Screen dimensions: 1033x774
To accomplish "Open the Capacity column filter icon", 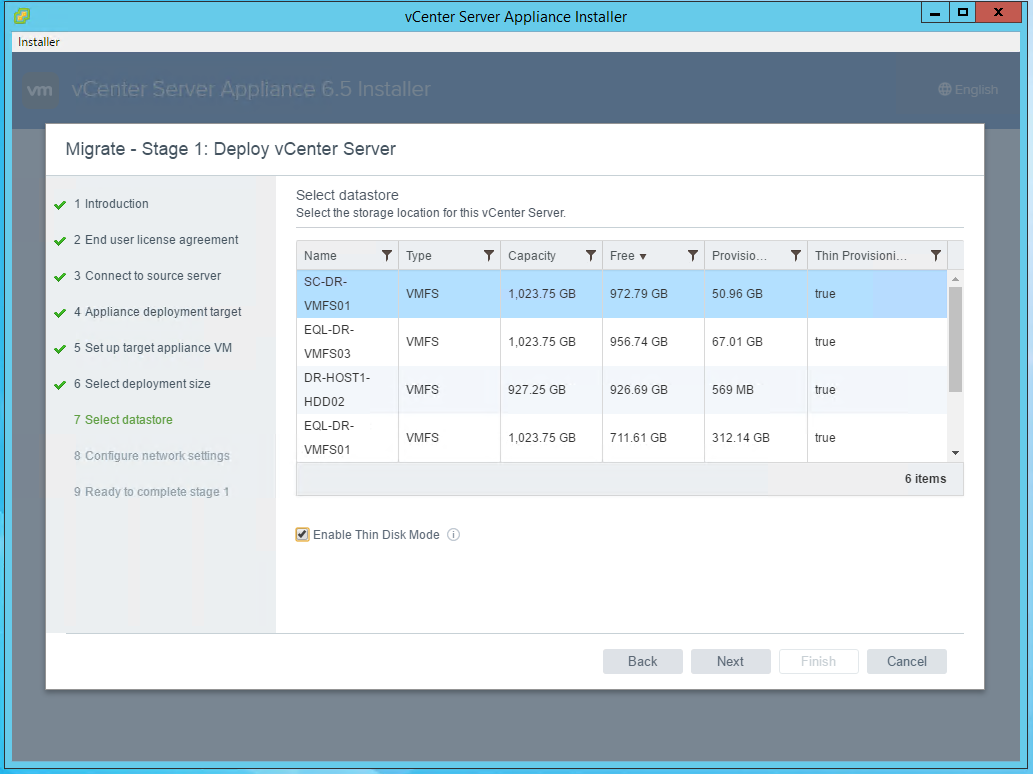I will [x=591, y=256].
